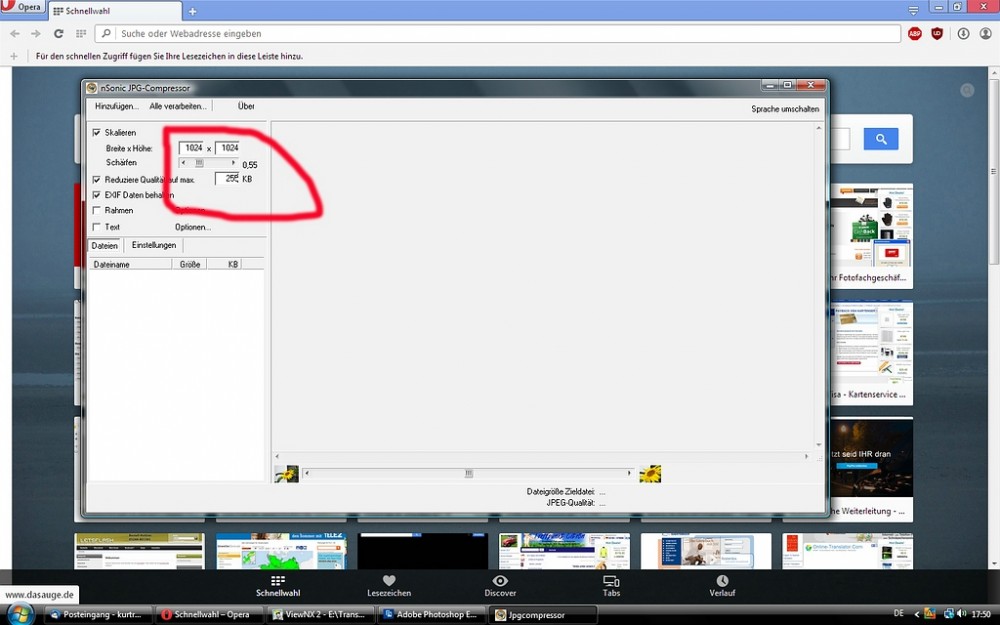
Task: Click Alle verarbeiten... in the compressor menu
Action: pyautogui.click(x=178, y=107)
